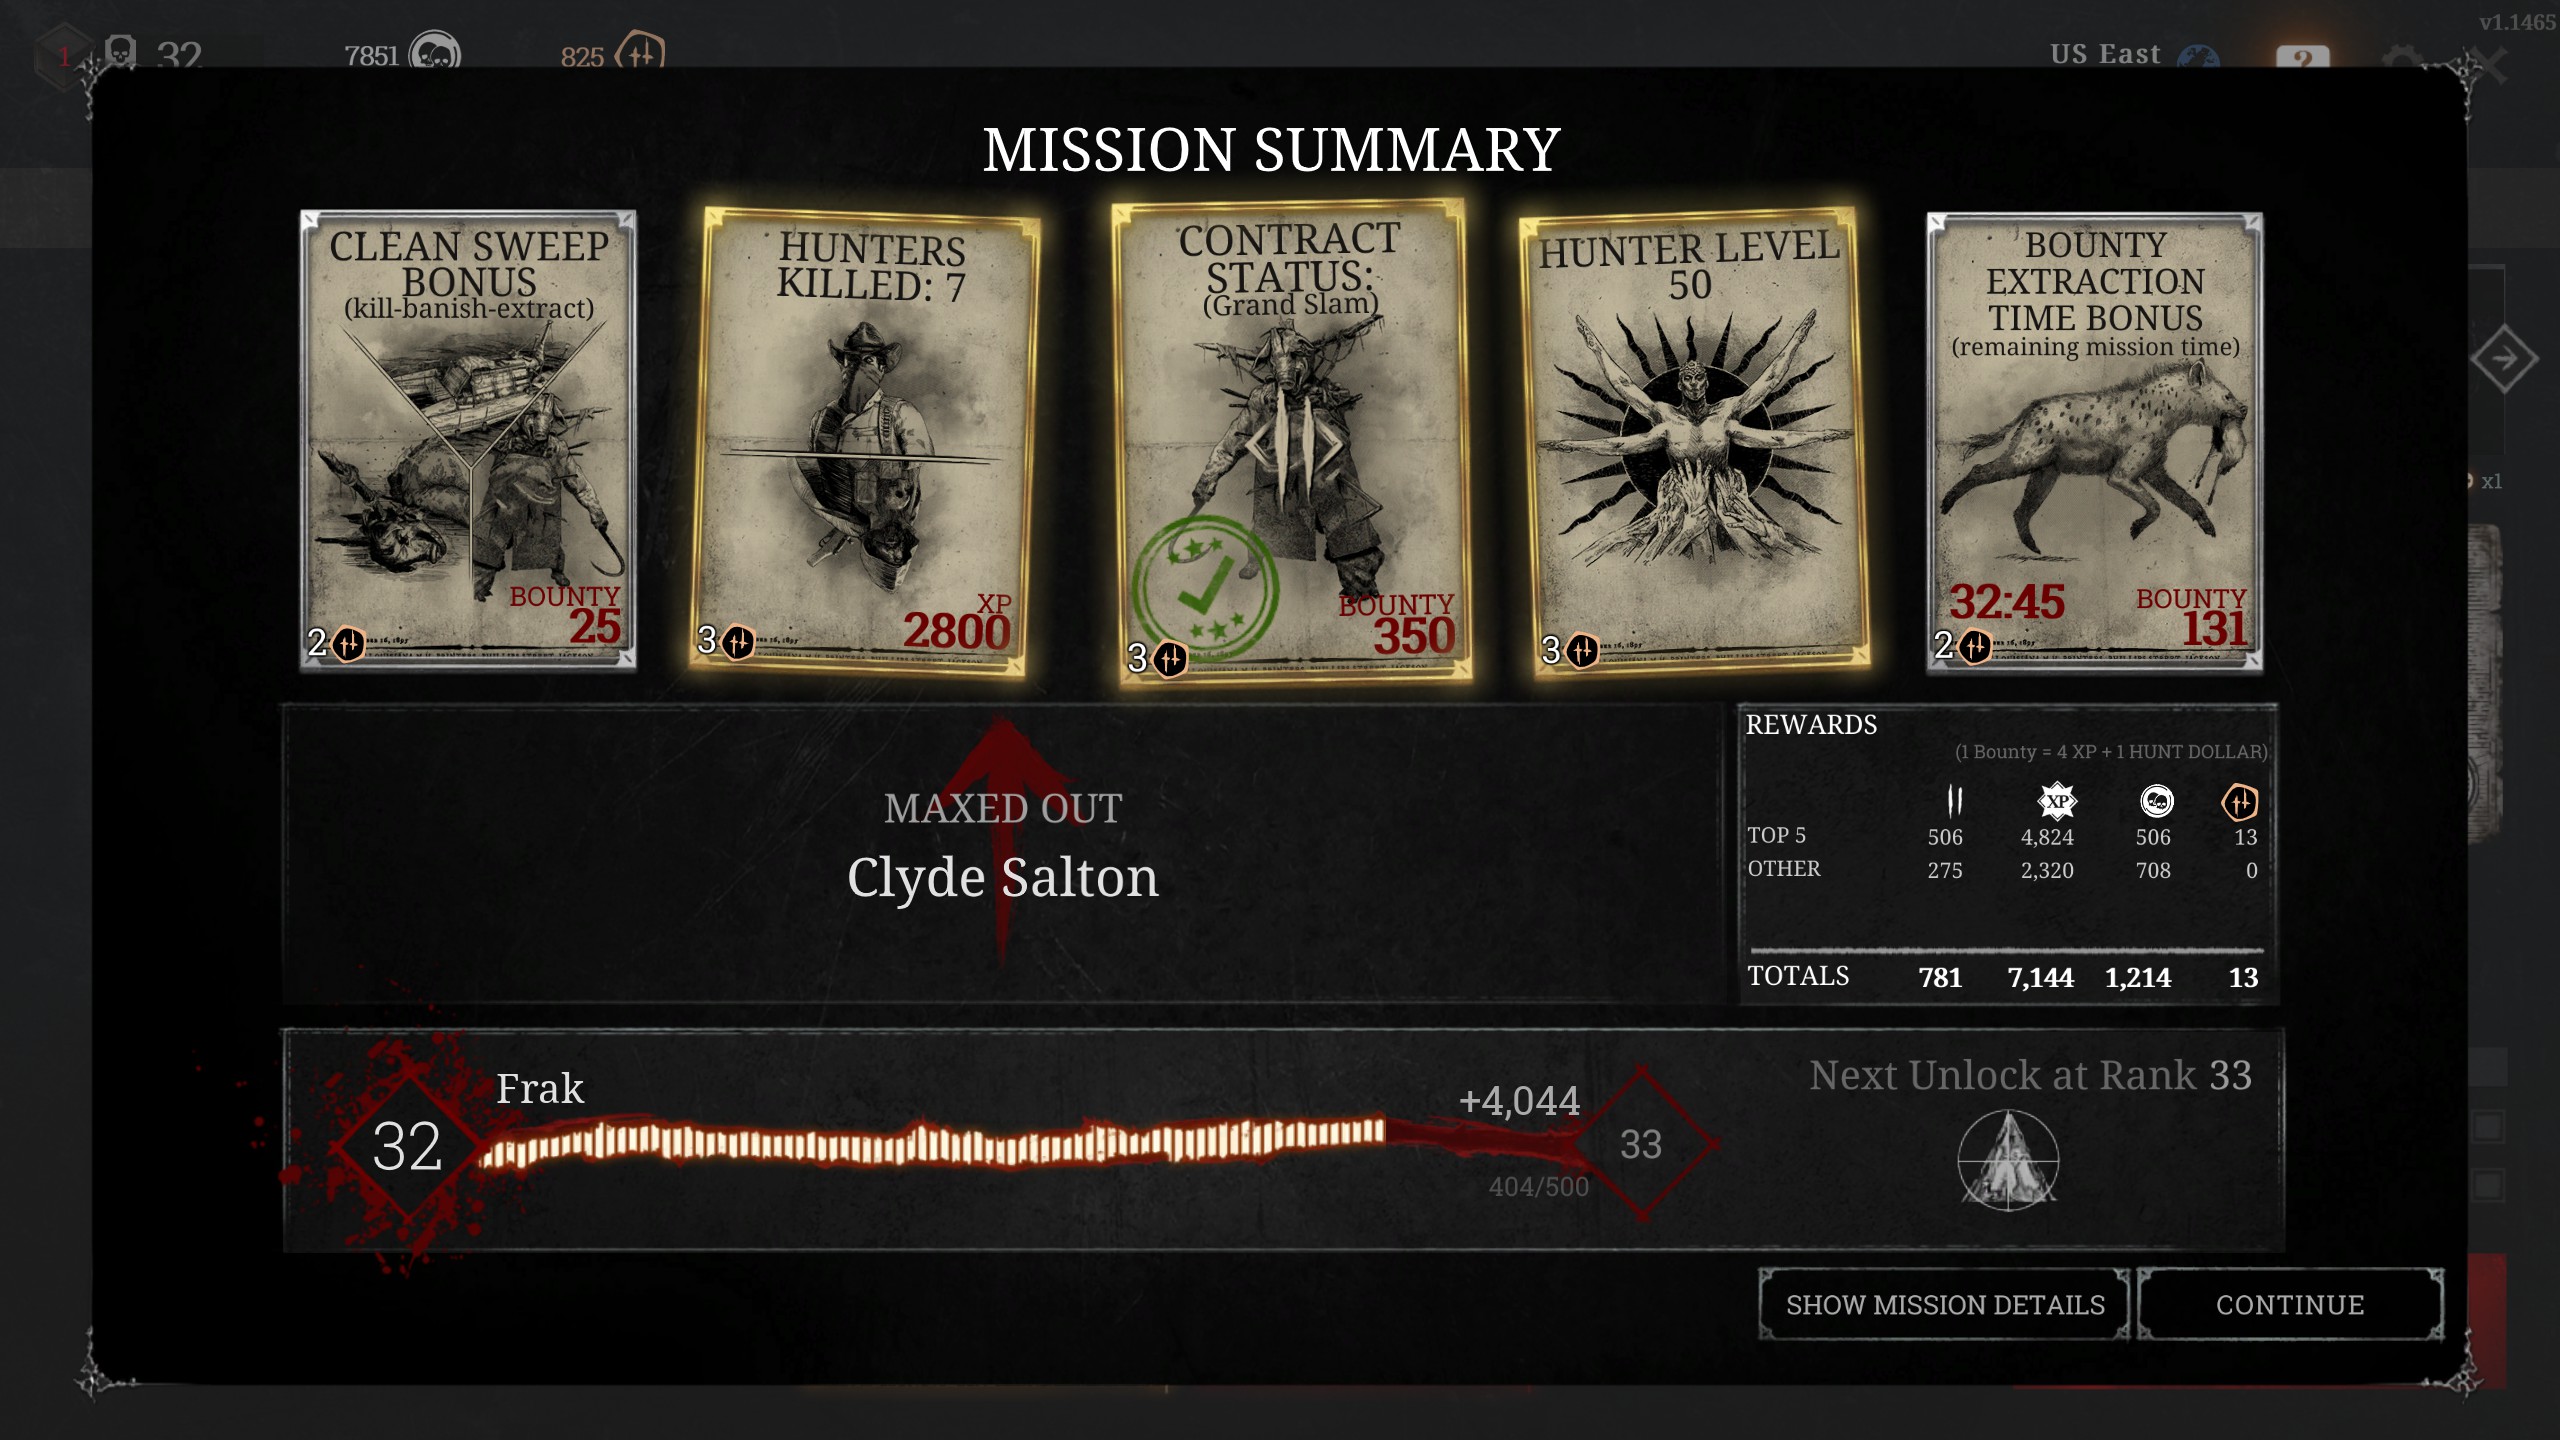The height and width of the screenshot is (1440, 2560).
Task: Click the right arrow diamond at screen edge
Action: (2504, 359)
